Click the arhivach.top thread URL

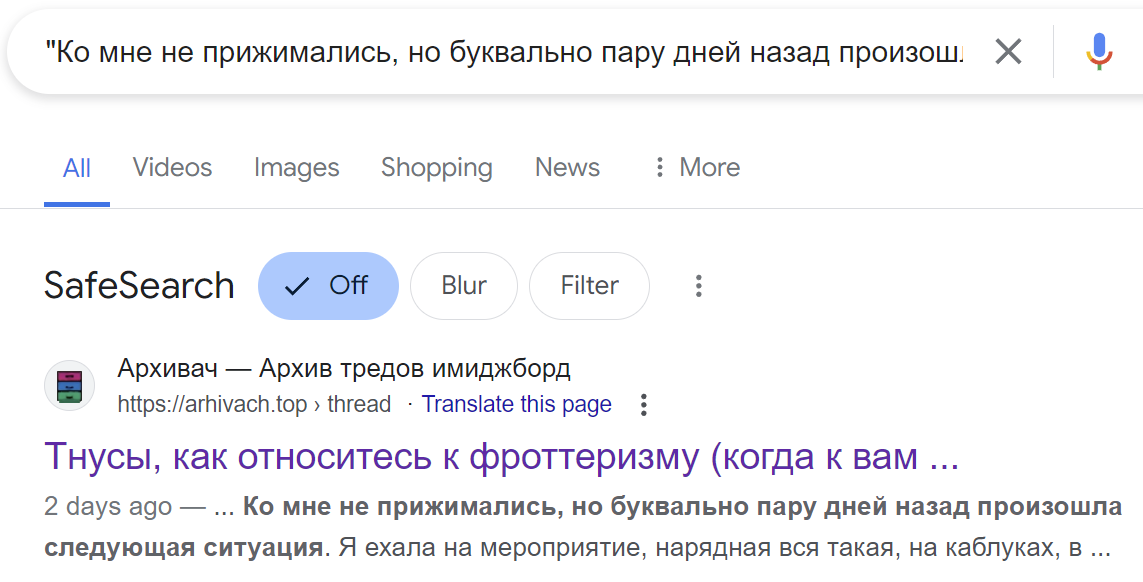pyautogui.click(x=254, y=404)
